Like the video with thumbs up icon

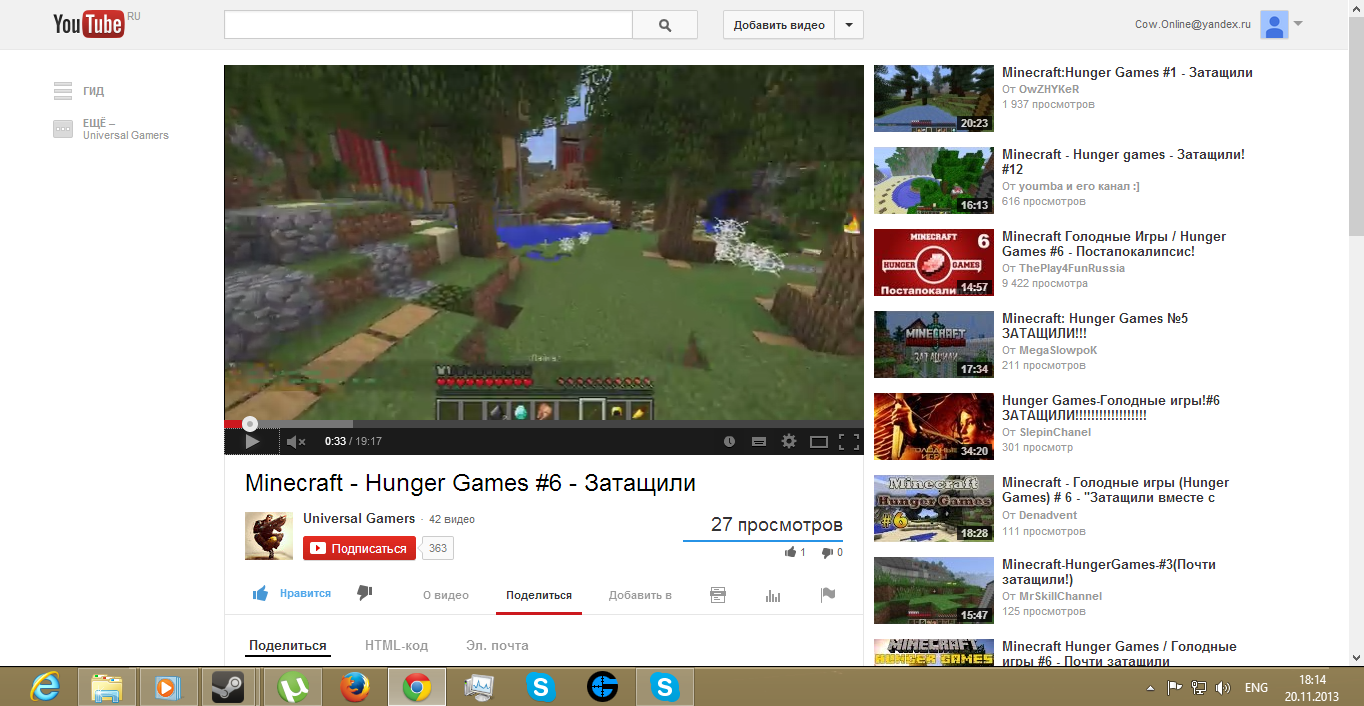pyautogui.click(x=260, y=594)
